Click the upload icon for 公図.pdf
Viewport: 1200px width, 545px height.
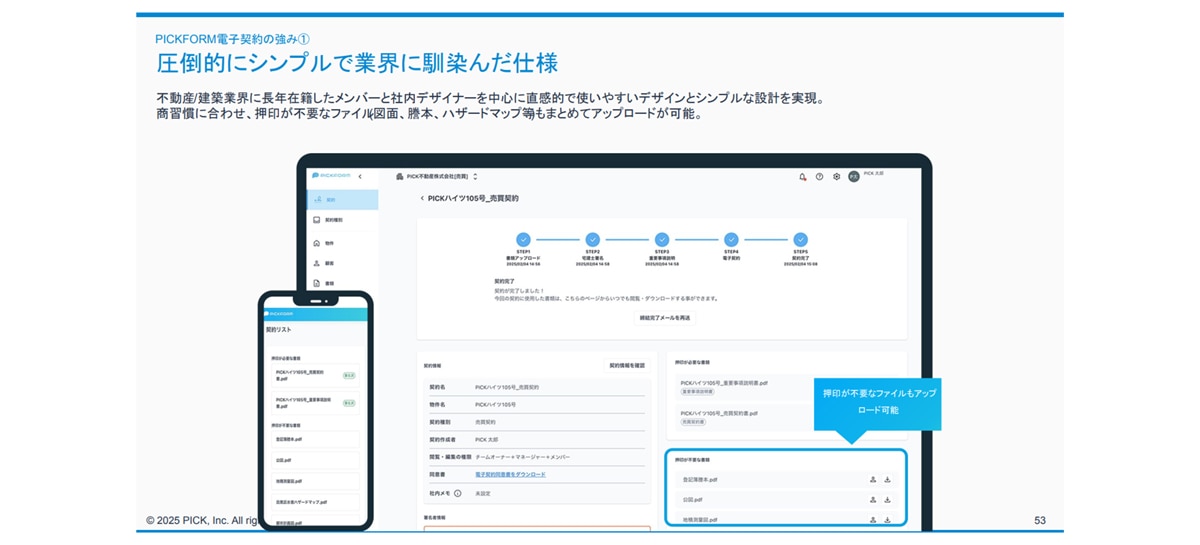pyautogui.click(x=873, y=499)
